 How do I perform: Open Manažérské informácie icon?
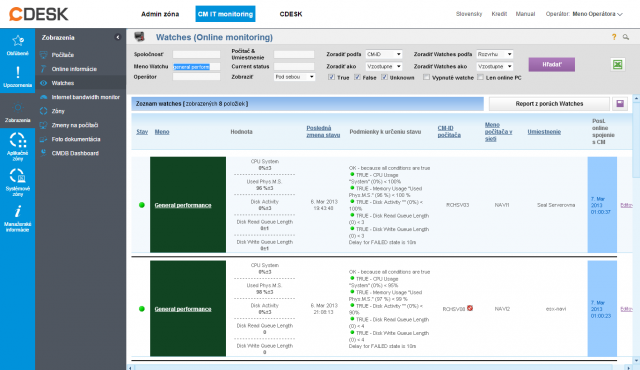[18, 211]
